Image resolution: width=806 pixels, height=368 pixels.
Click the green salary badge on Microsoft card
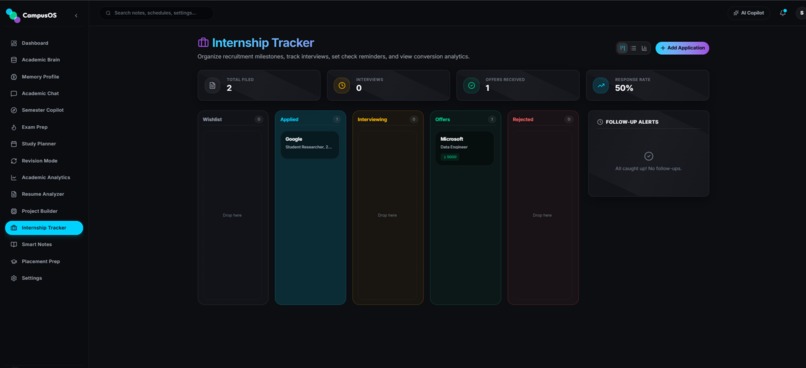[450, 157]
